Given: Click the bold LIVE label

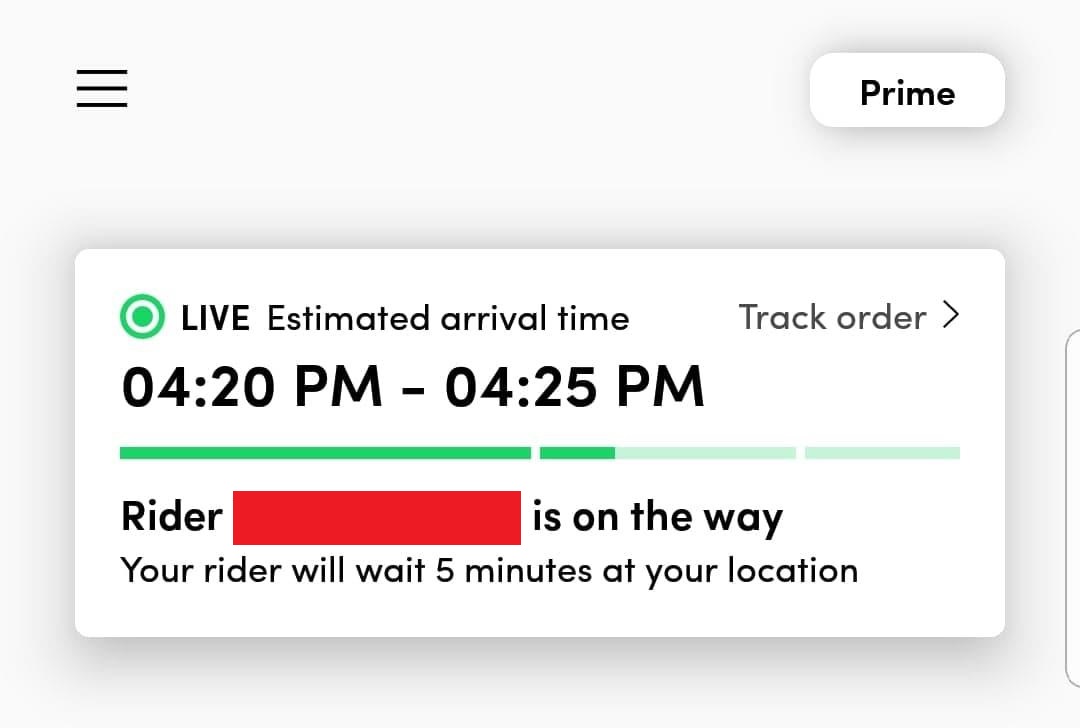Looking at the screenshot, I should (x=215, y=318).
